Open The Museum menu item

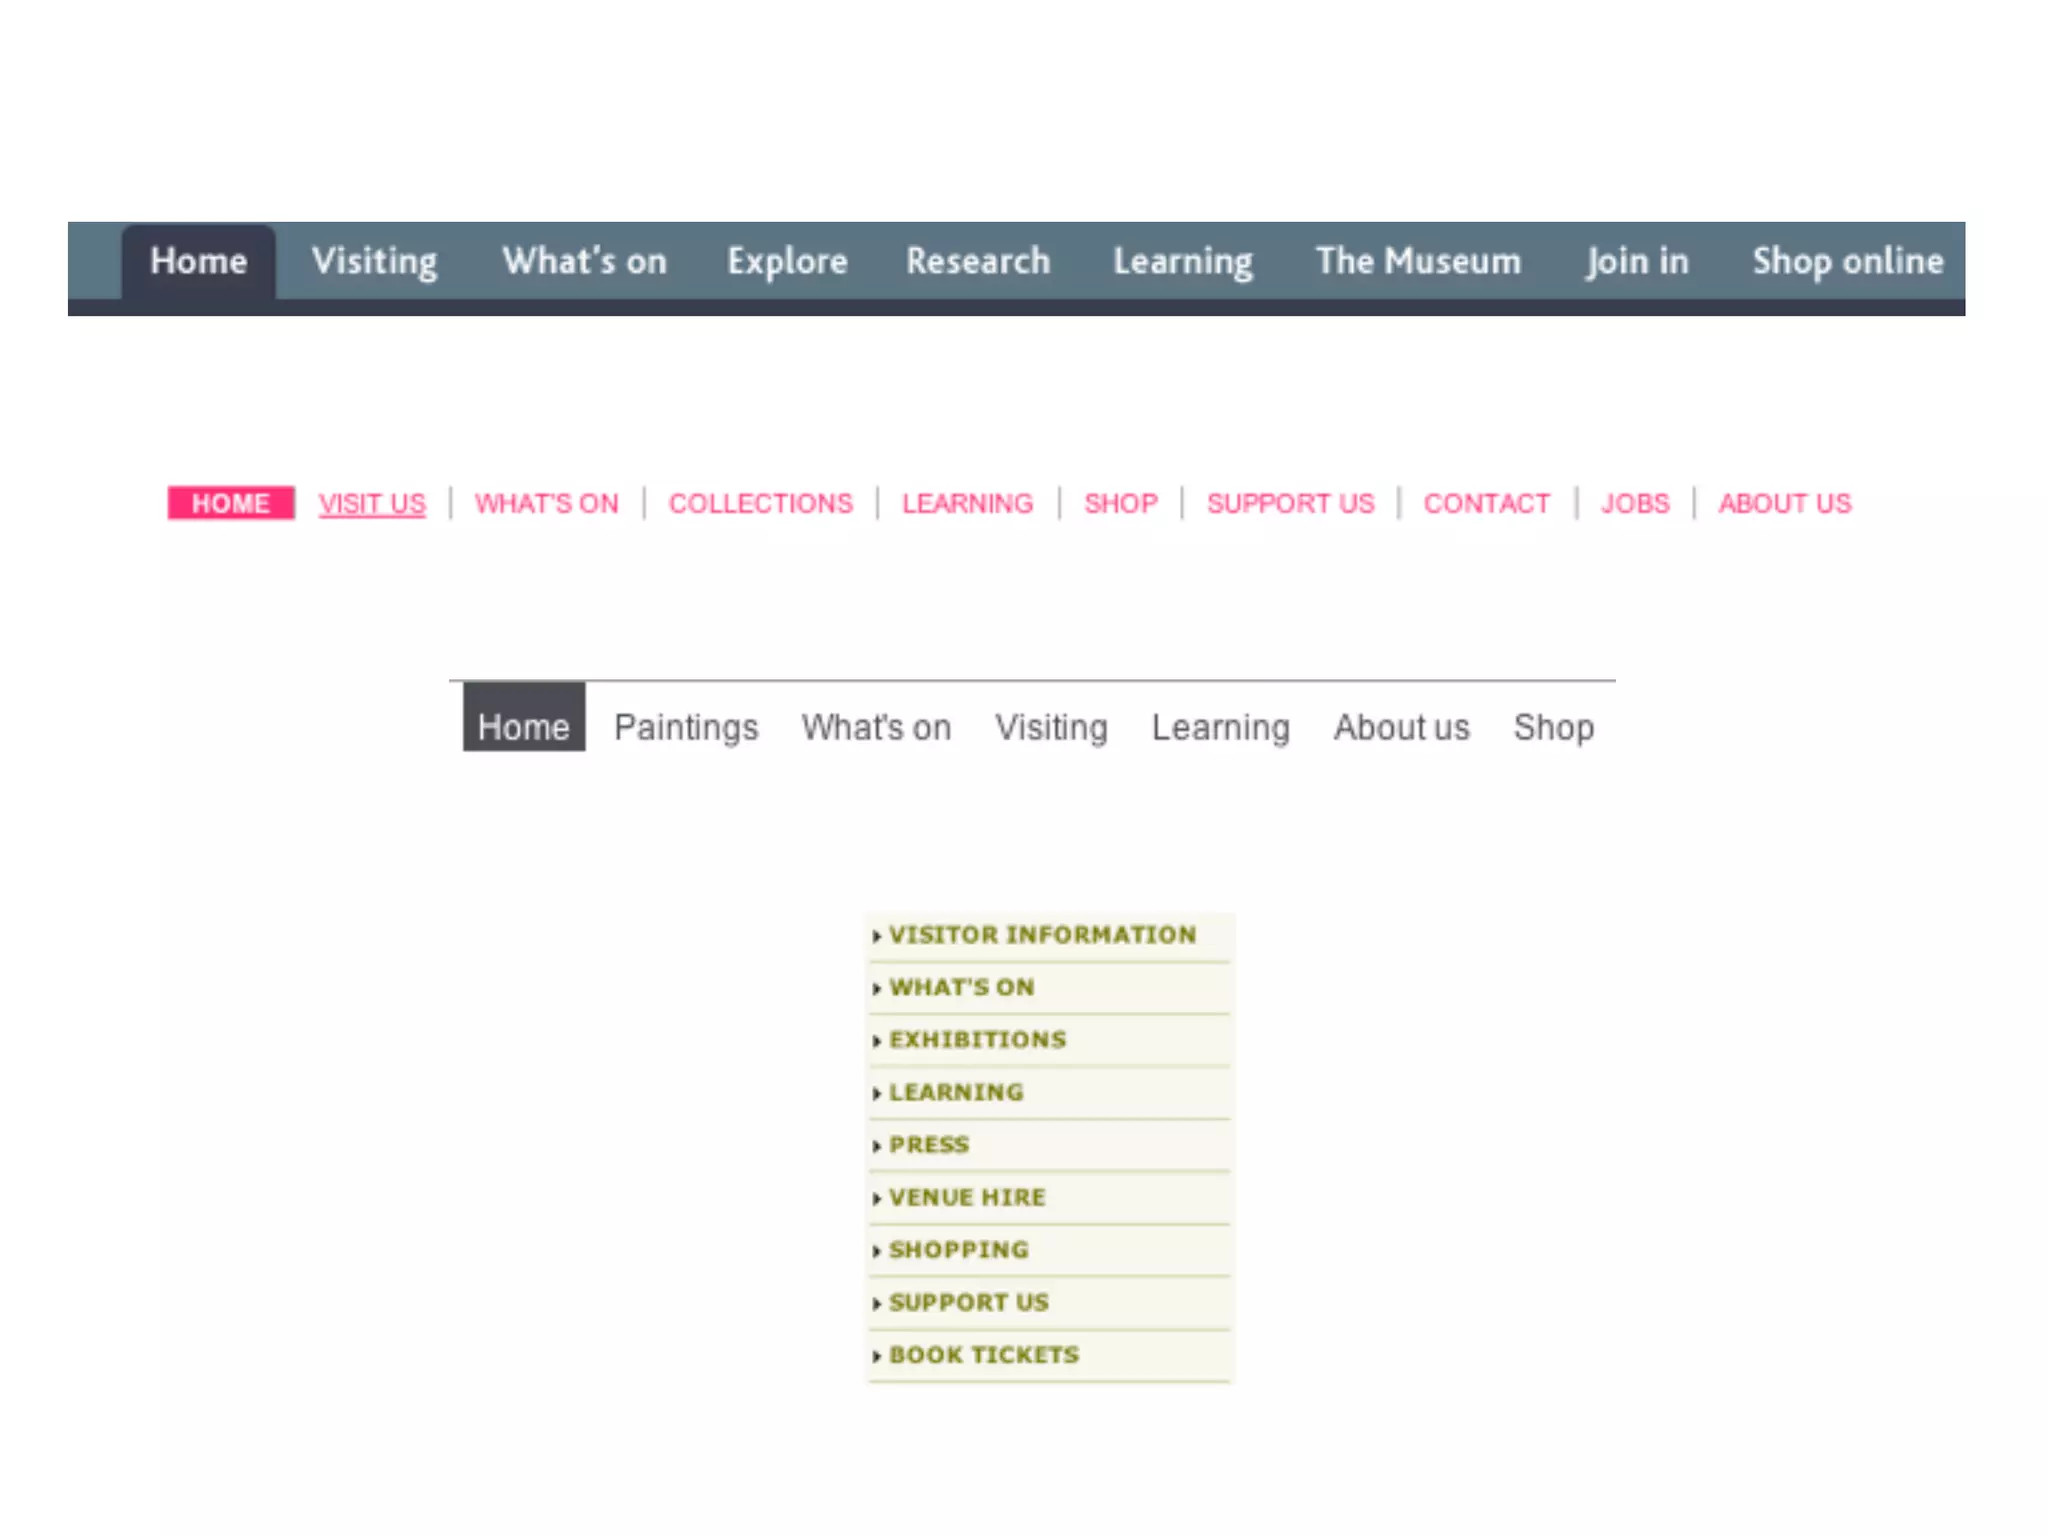(x=1418, y=261)
